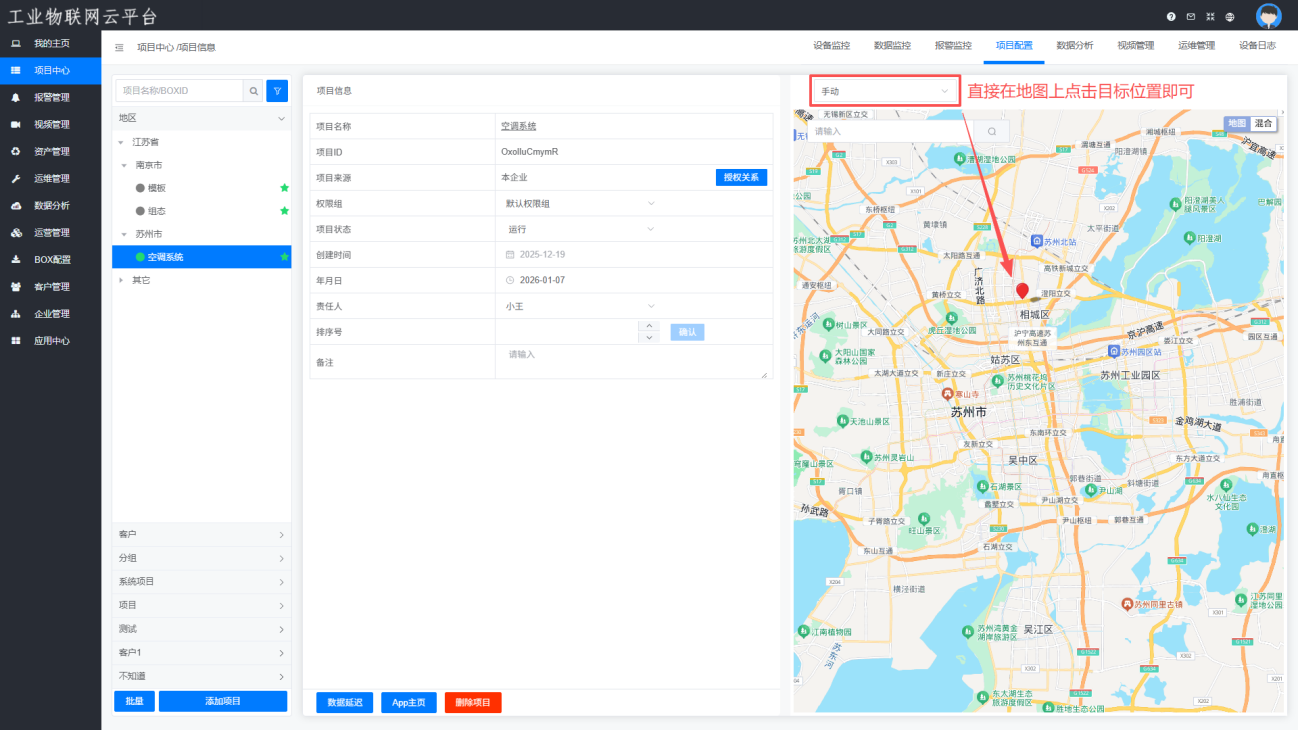The image size is (1298, 730).
Task: Open 报警管理 in the left sidebar
Action: 52,98
